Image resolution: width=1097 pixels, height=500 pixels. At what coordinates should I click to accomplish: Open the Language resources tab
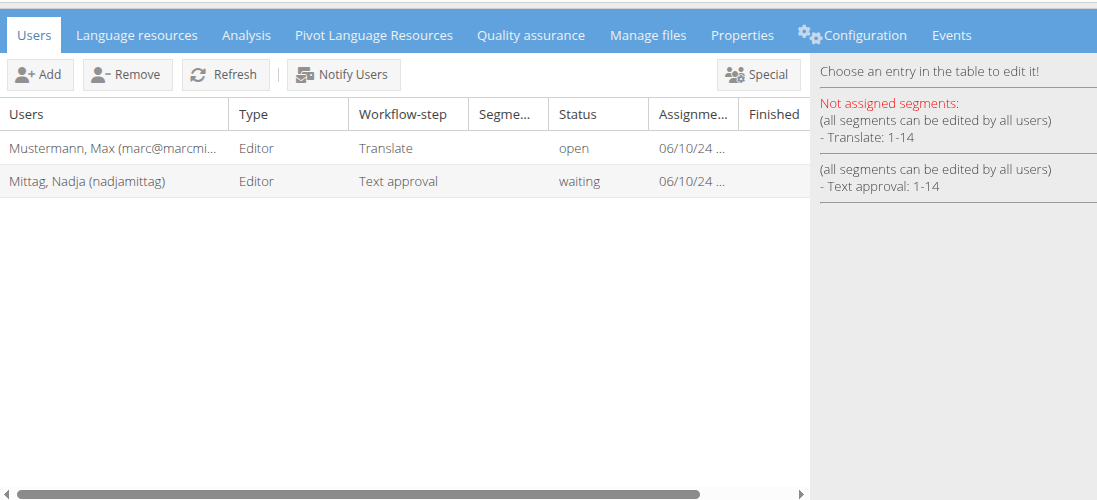pos(136,35)
